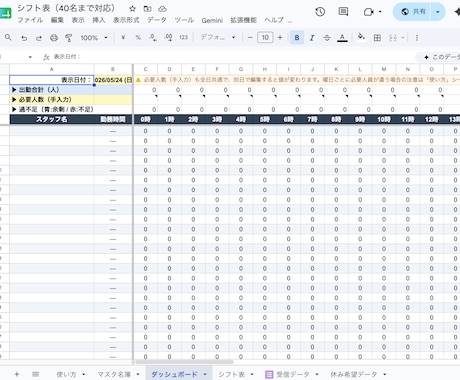Image resolution: width=460 pixels, height=380 pixels.
Task: Click the horizontal scrollbar thumb
Action: [184, 362]
